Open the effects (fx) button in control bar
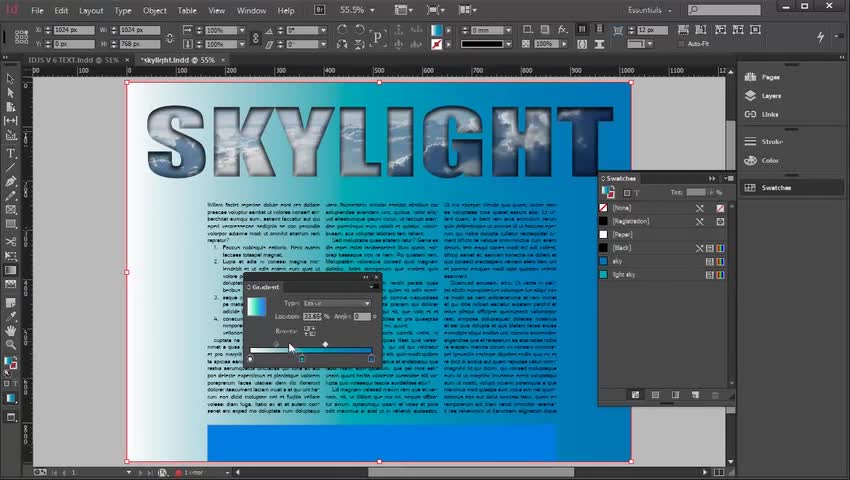 point(563,29)
